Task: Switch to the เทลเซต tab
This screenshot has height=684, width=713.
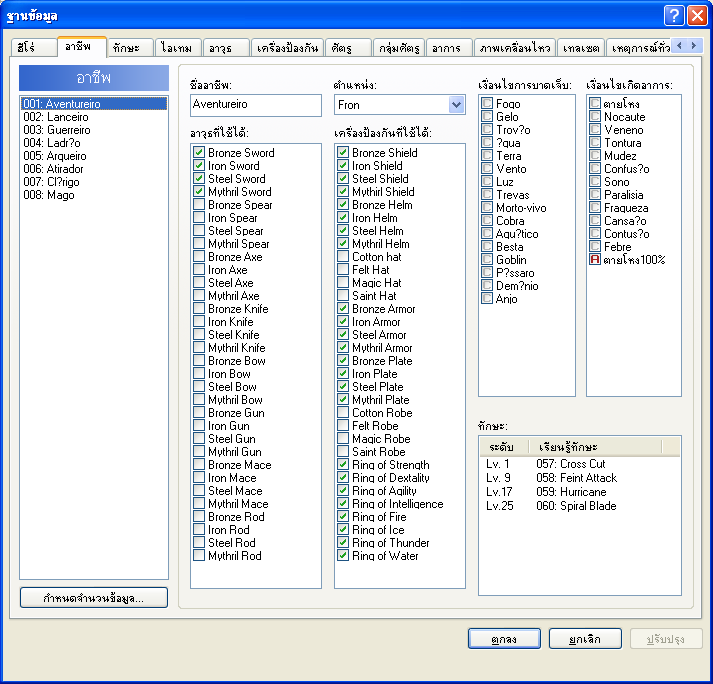Action: tap(581, 48)
